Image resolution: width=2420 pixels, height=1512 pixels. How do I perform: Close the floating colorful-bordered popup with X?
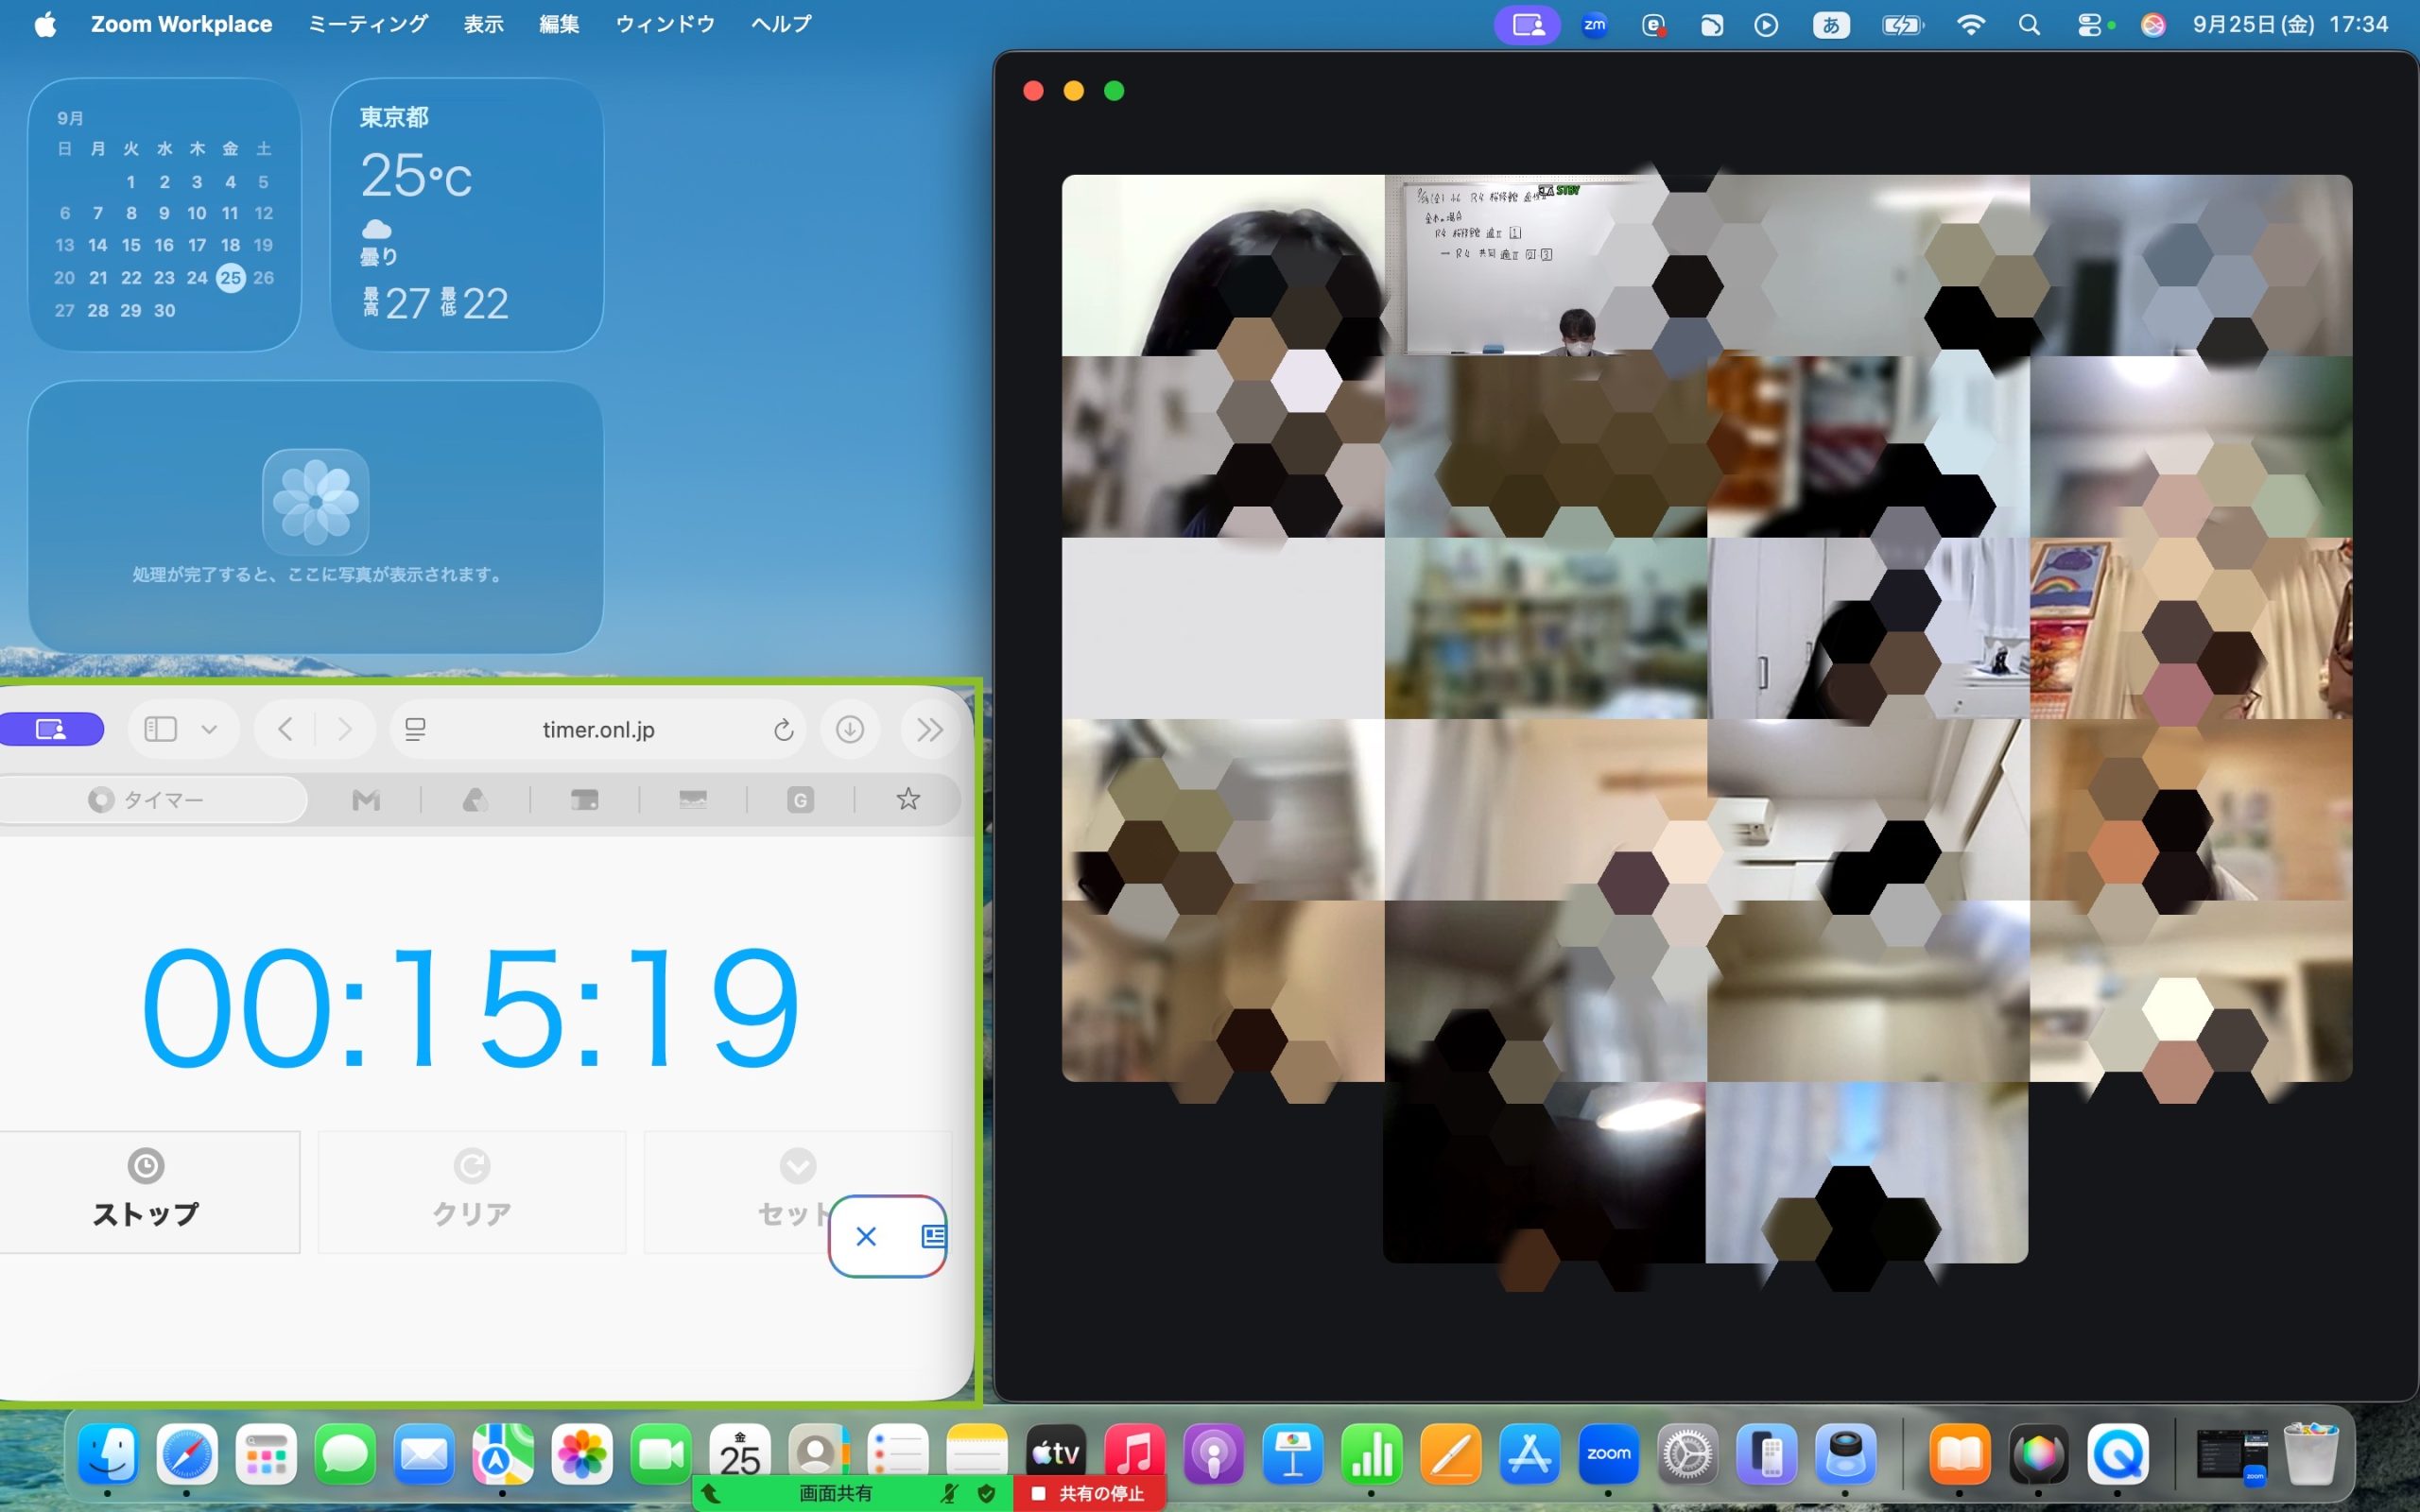pos(866,1237)
